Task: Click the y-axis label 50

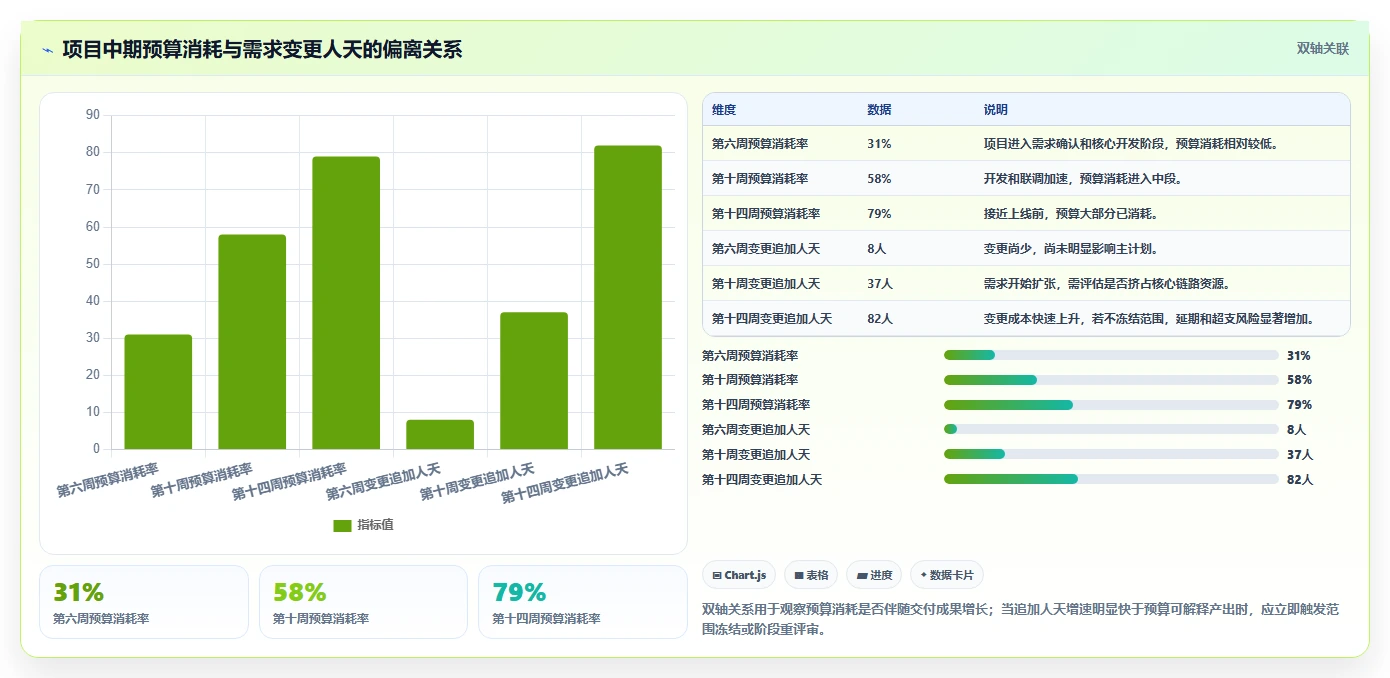Action: 93,264
